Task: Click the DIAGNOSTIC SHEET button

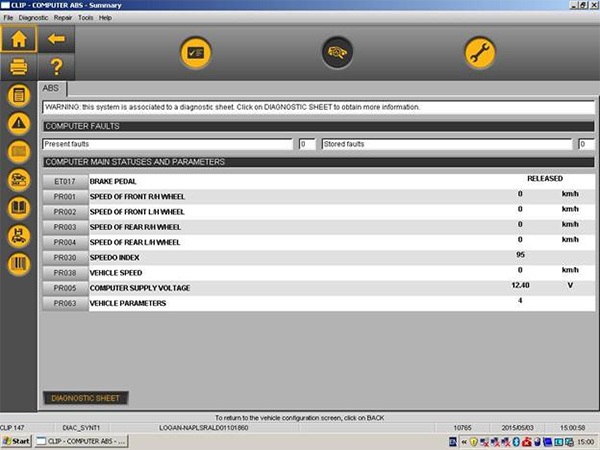Action: [85, 398]
